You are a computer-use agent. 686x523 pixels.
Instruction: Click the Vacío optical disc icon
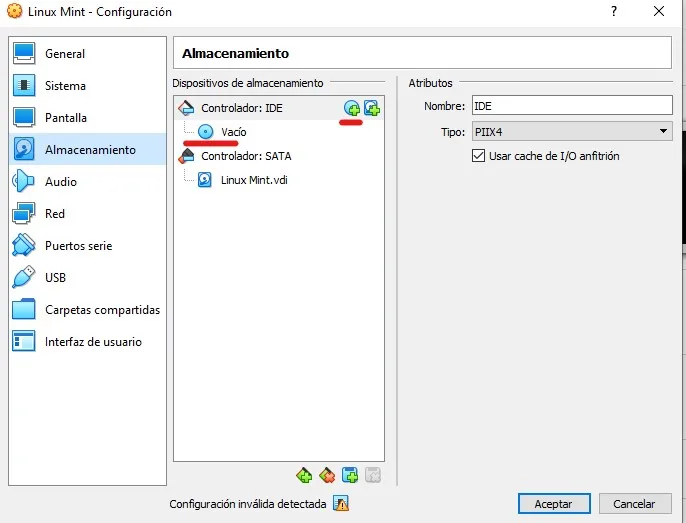point(205,131)
